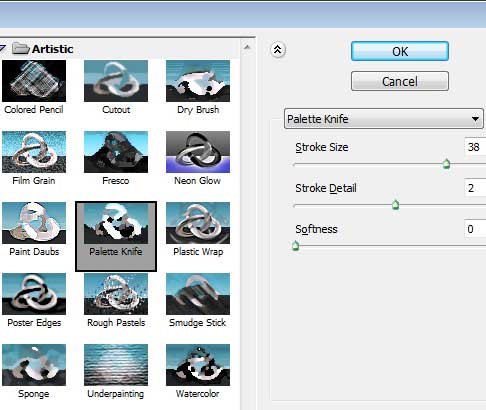486x410 pixels.
Task: Open the Palette Knife filter dropdown
Action: pyautogui.click(x=384, y=119)
